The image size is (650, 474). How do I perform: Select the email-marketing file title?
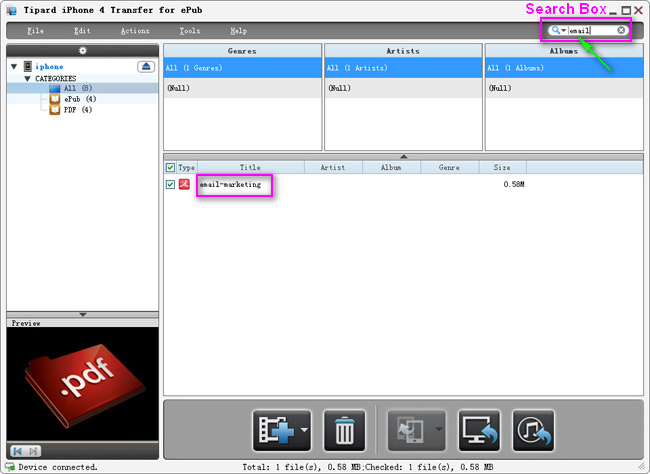[x=230, y=185]
